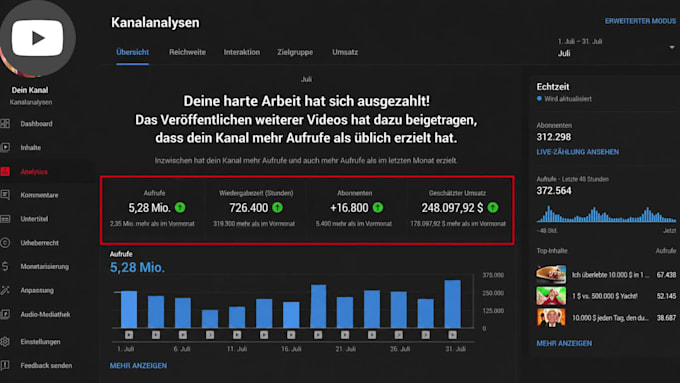The height and width of the screenshot is (383, 680).
Task: Open the Dashboard icon in sidebar
Action: [5, 124]
